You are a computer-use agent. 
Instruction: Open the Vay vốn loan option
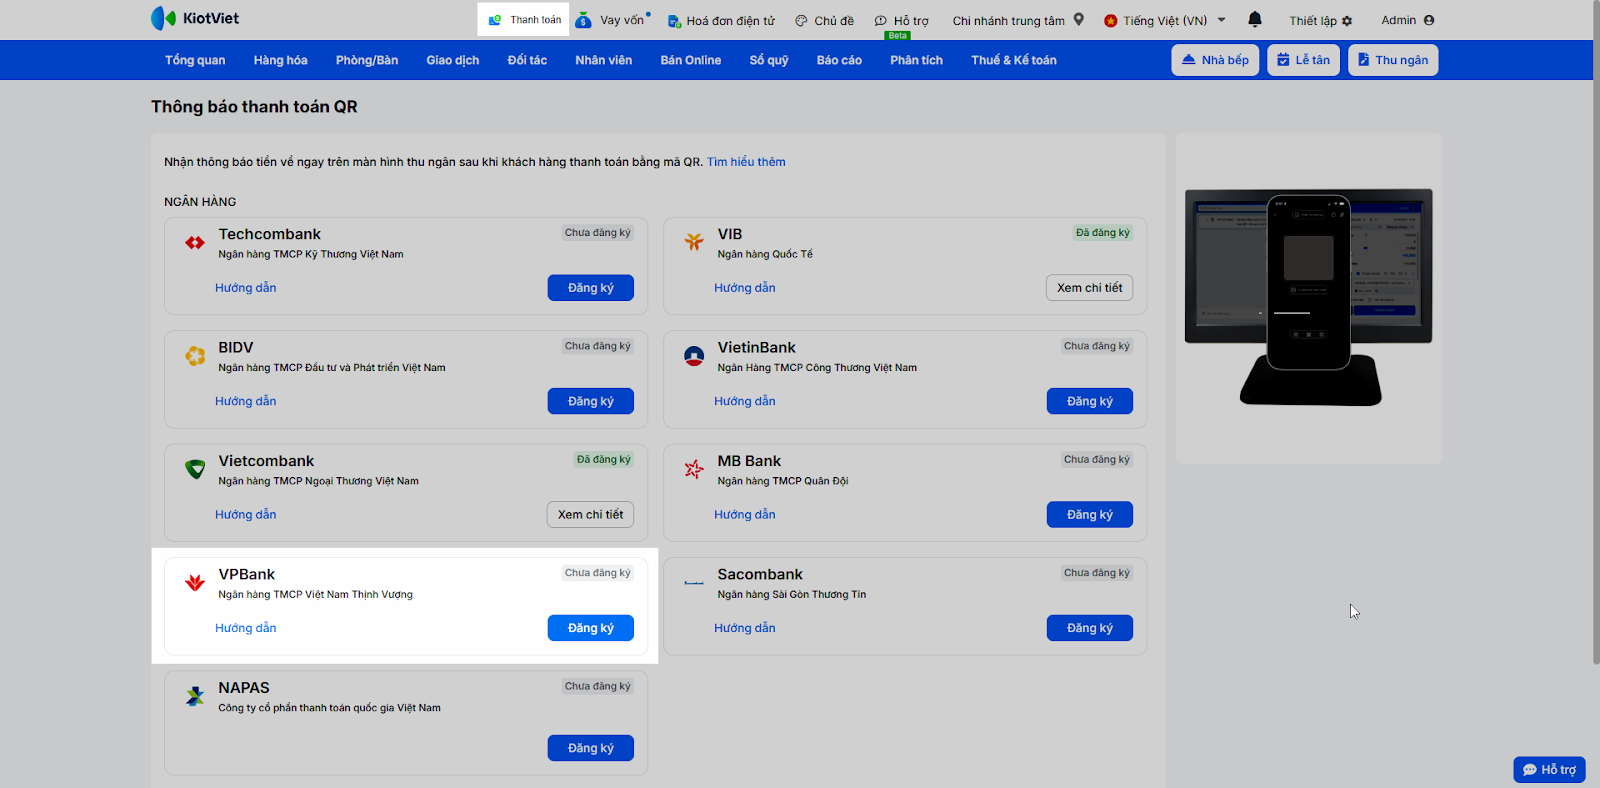(x=613, y=20)
